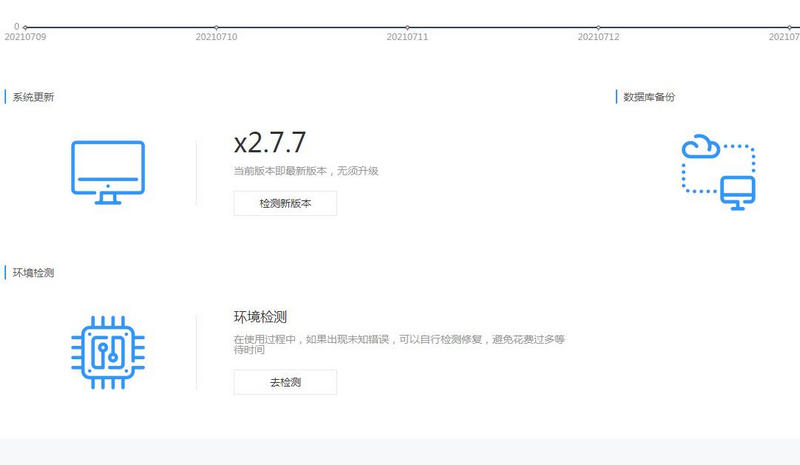This screenshot has height=465, width=800.
Task: Click the 数据库备份 section heading
Action: tap(649, 97)
